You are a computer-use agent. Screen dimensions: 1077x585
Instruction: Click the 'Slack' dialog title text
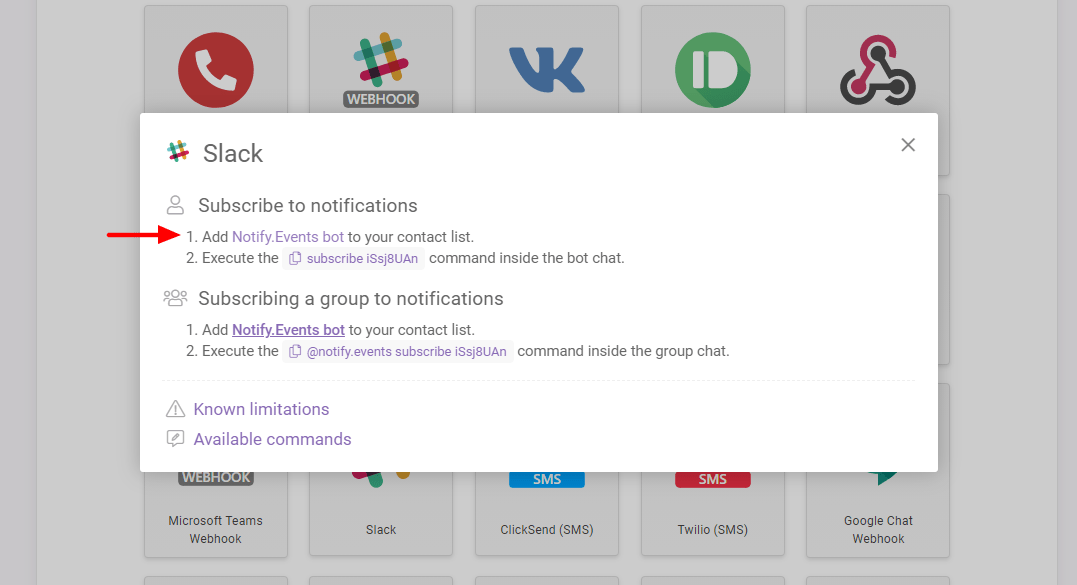pyautogui.click(x=233, y=153)
